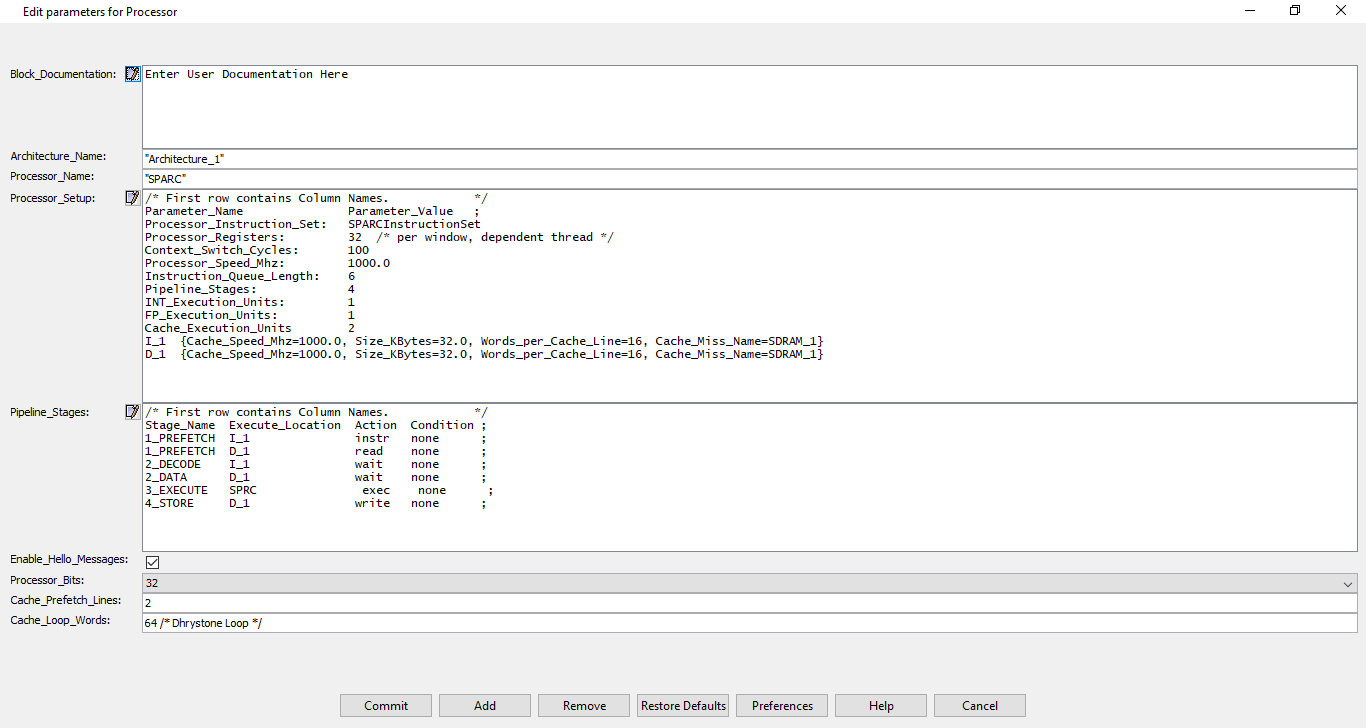Screen dimensions: 1366x728
Task: Click the Remove button
Action: (x=584, y=705)
